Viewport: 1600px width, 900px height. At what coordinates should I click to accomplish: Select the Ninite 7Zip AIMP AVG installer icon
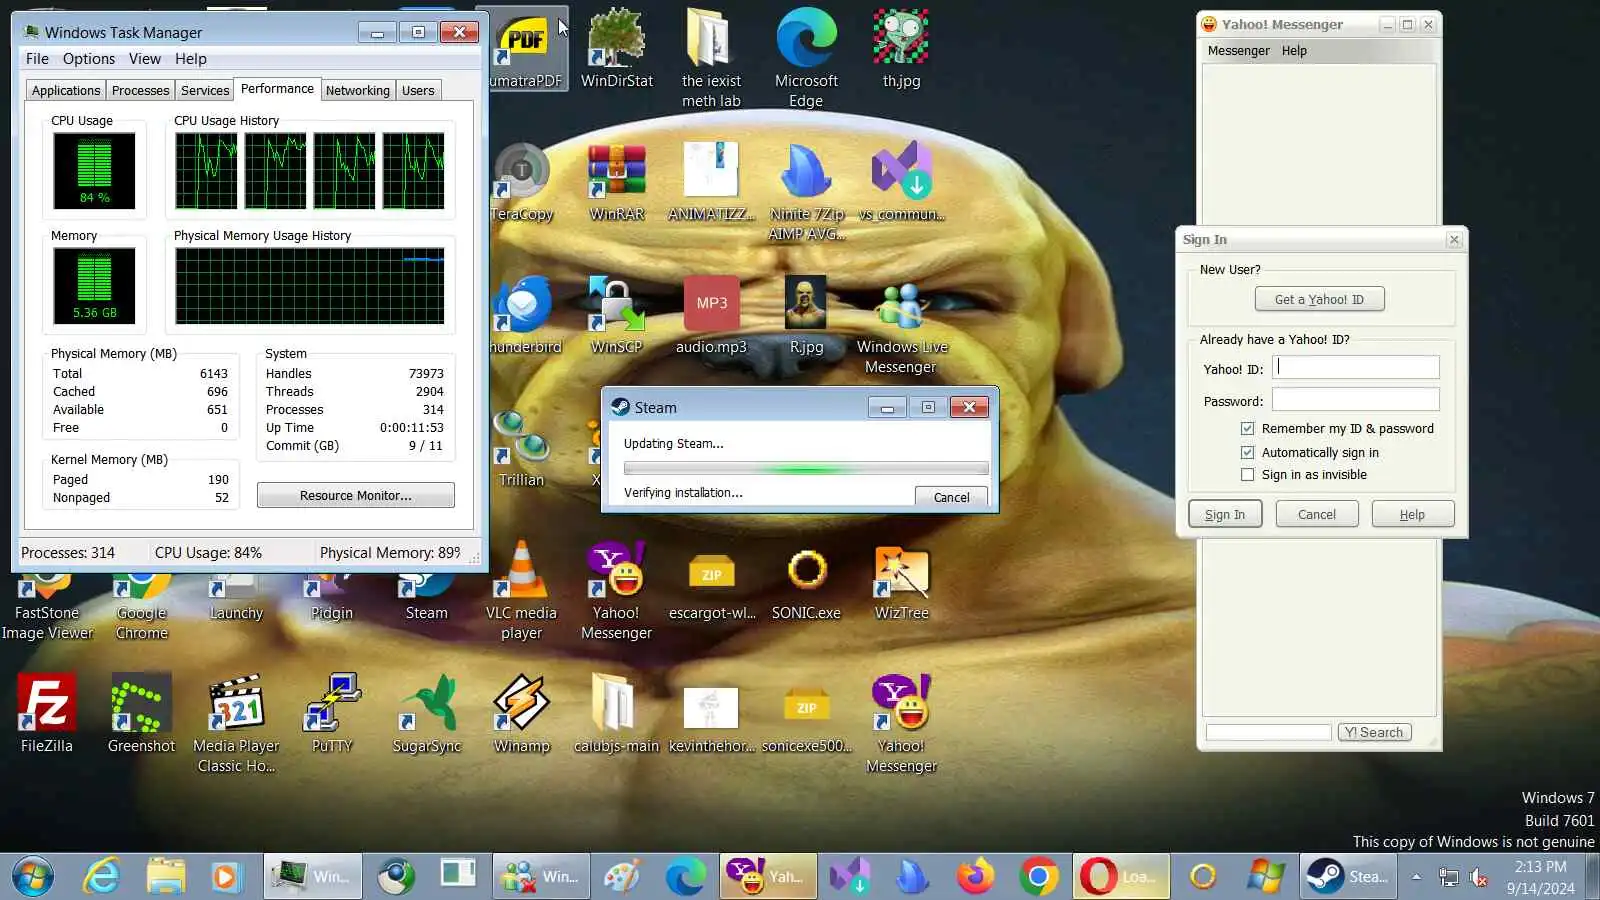[x=806, y=191]
